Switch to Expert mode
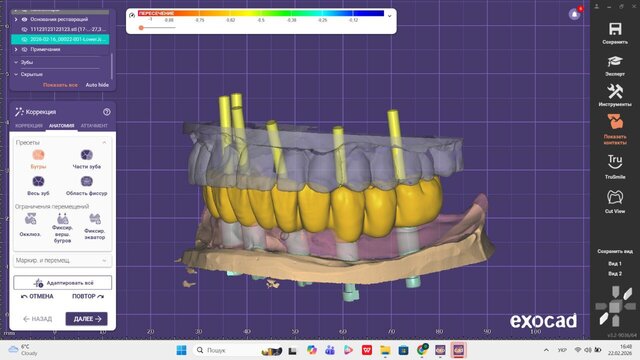 [615, 65]
